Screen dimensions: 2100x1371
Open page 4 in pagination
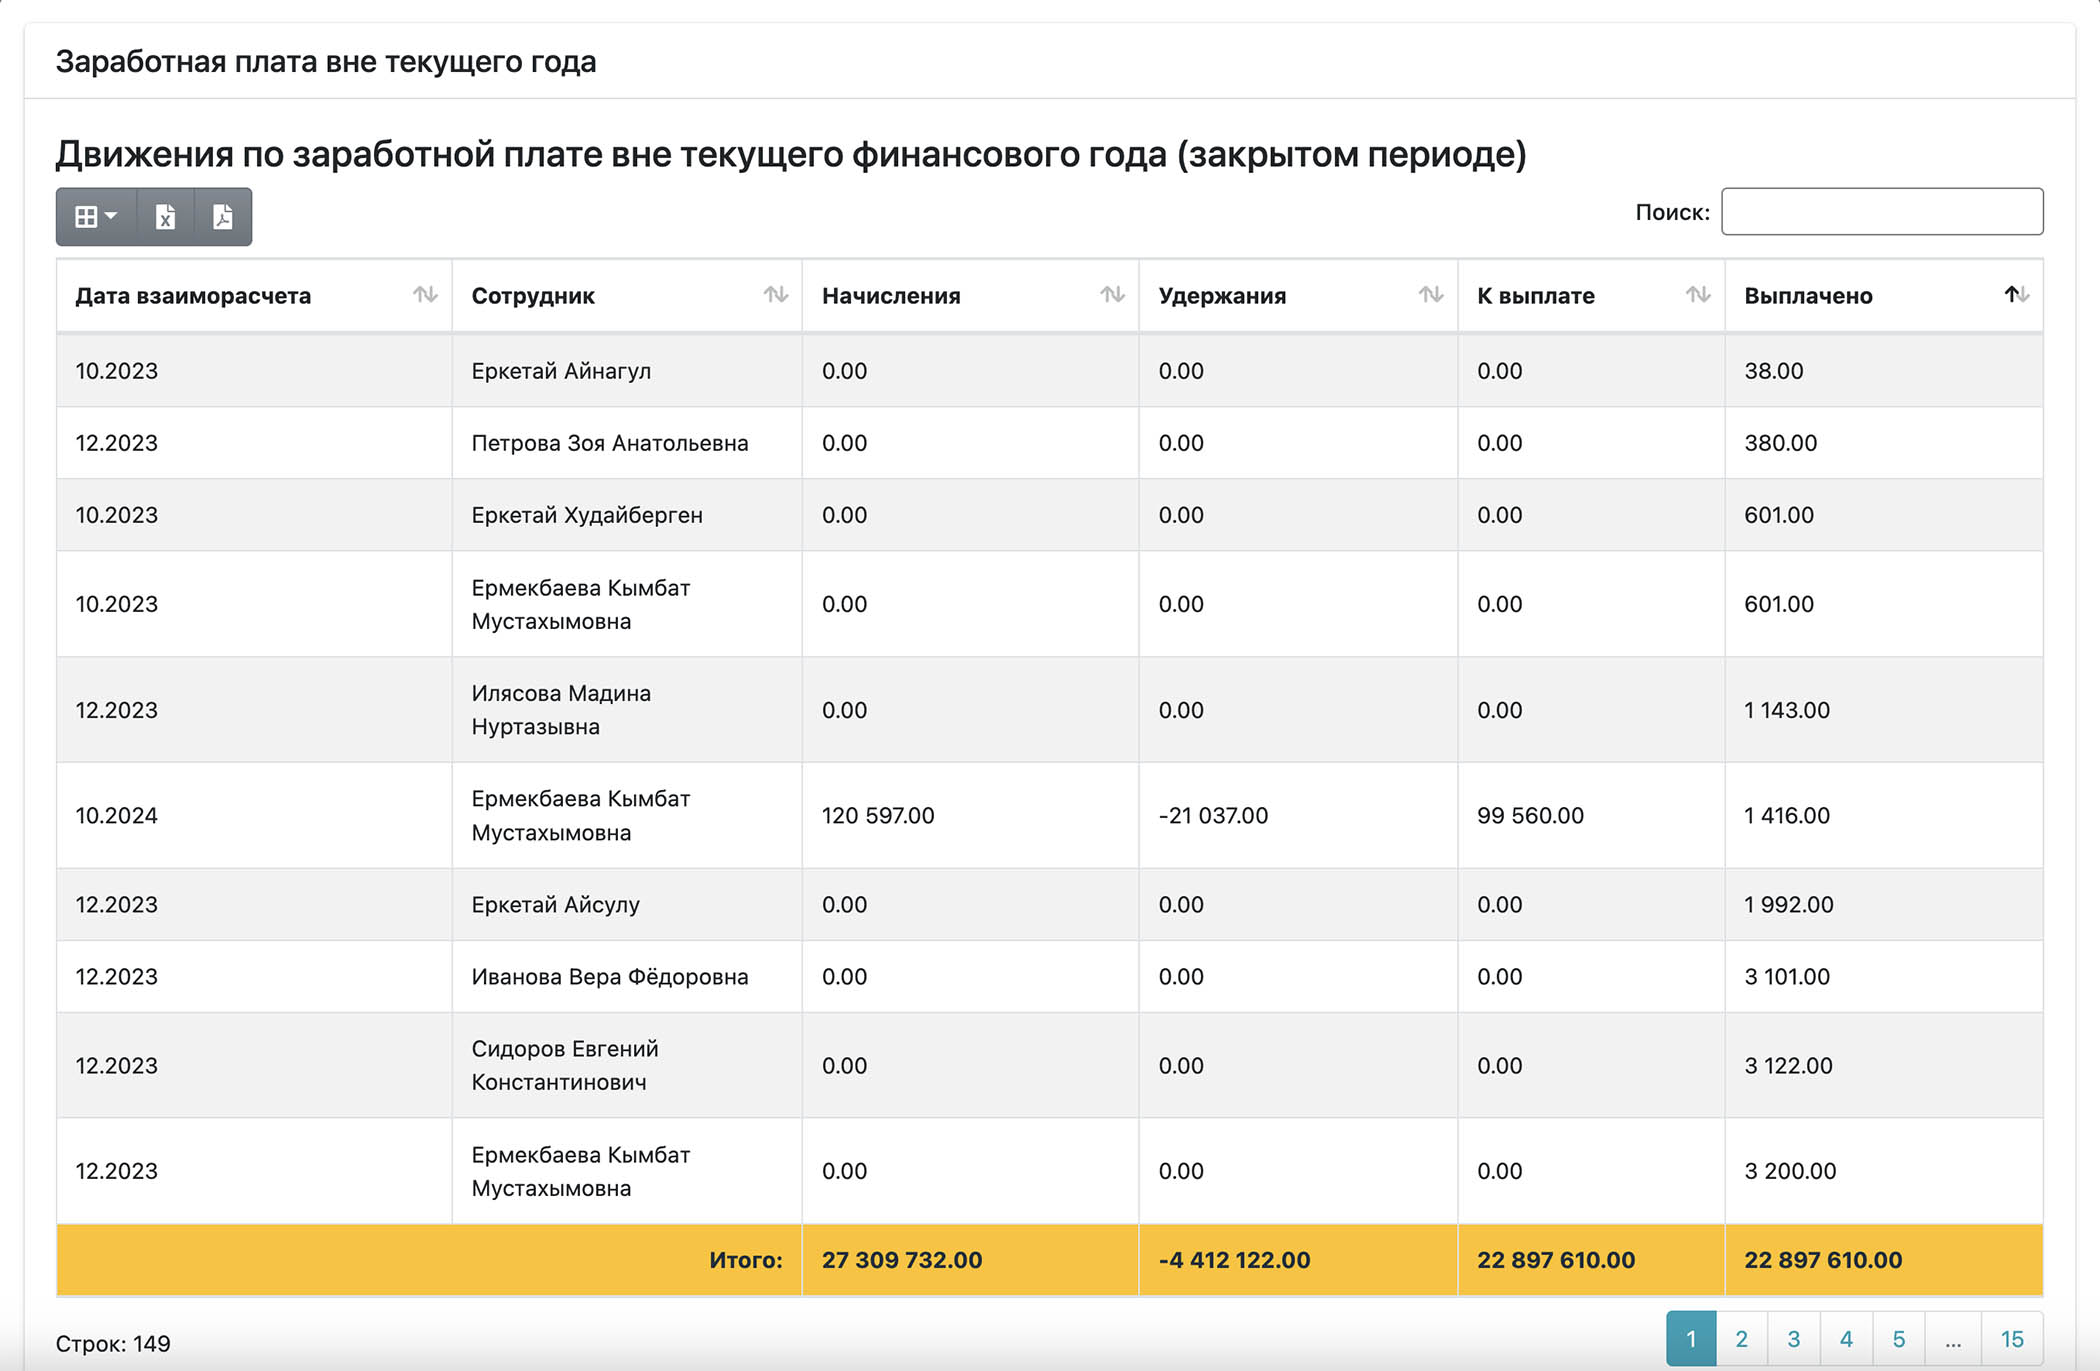1846,1339
